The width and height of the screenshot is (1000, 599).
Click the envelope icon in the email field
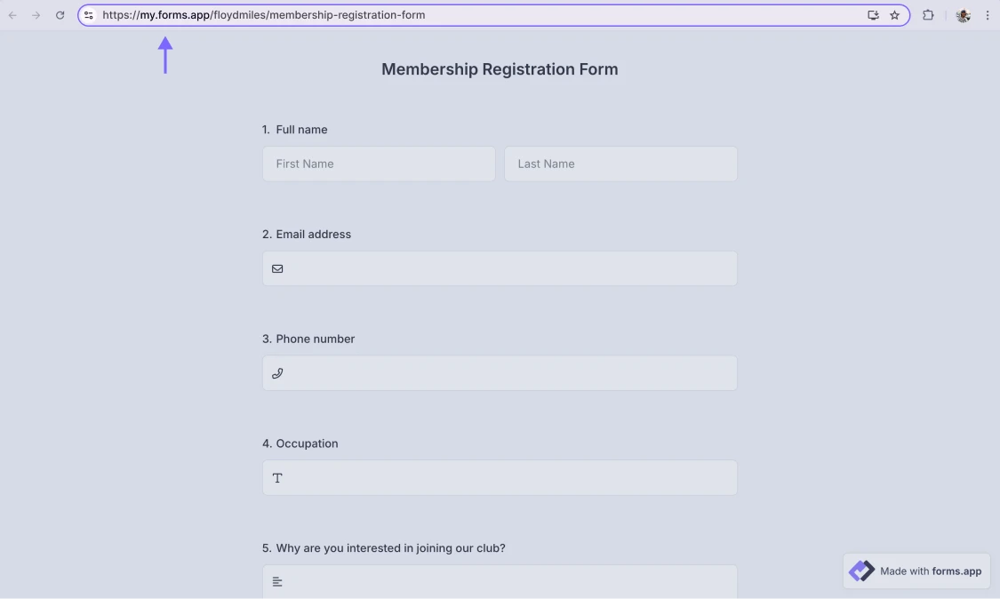[x=277, y=268]
